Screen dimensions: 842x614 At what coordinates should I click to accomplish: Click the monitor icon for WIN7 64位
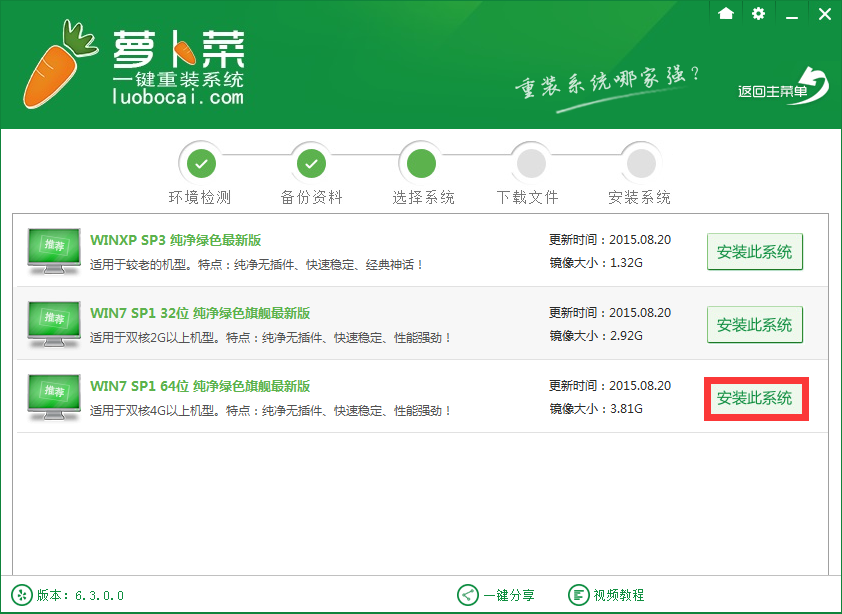coord(54,397)
